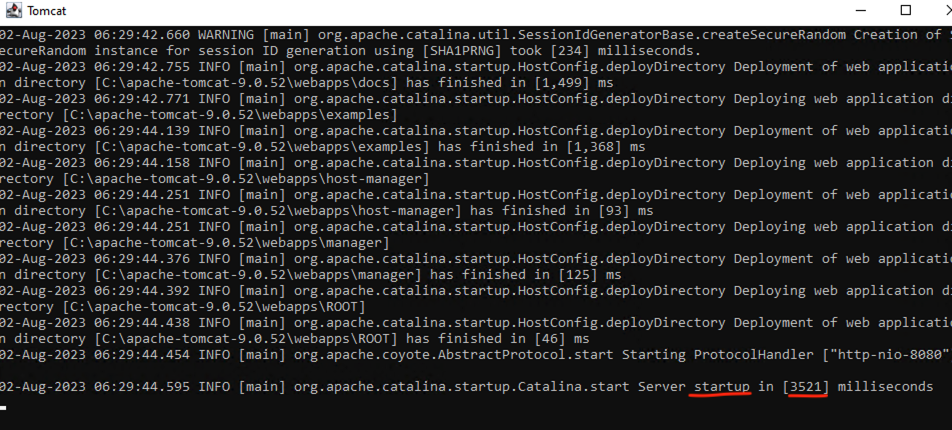Viewport: 952px width, 430px height.
Task: Click the Tomcat Java icon in title bar
Action: [x=14, y=10]
